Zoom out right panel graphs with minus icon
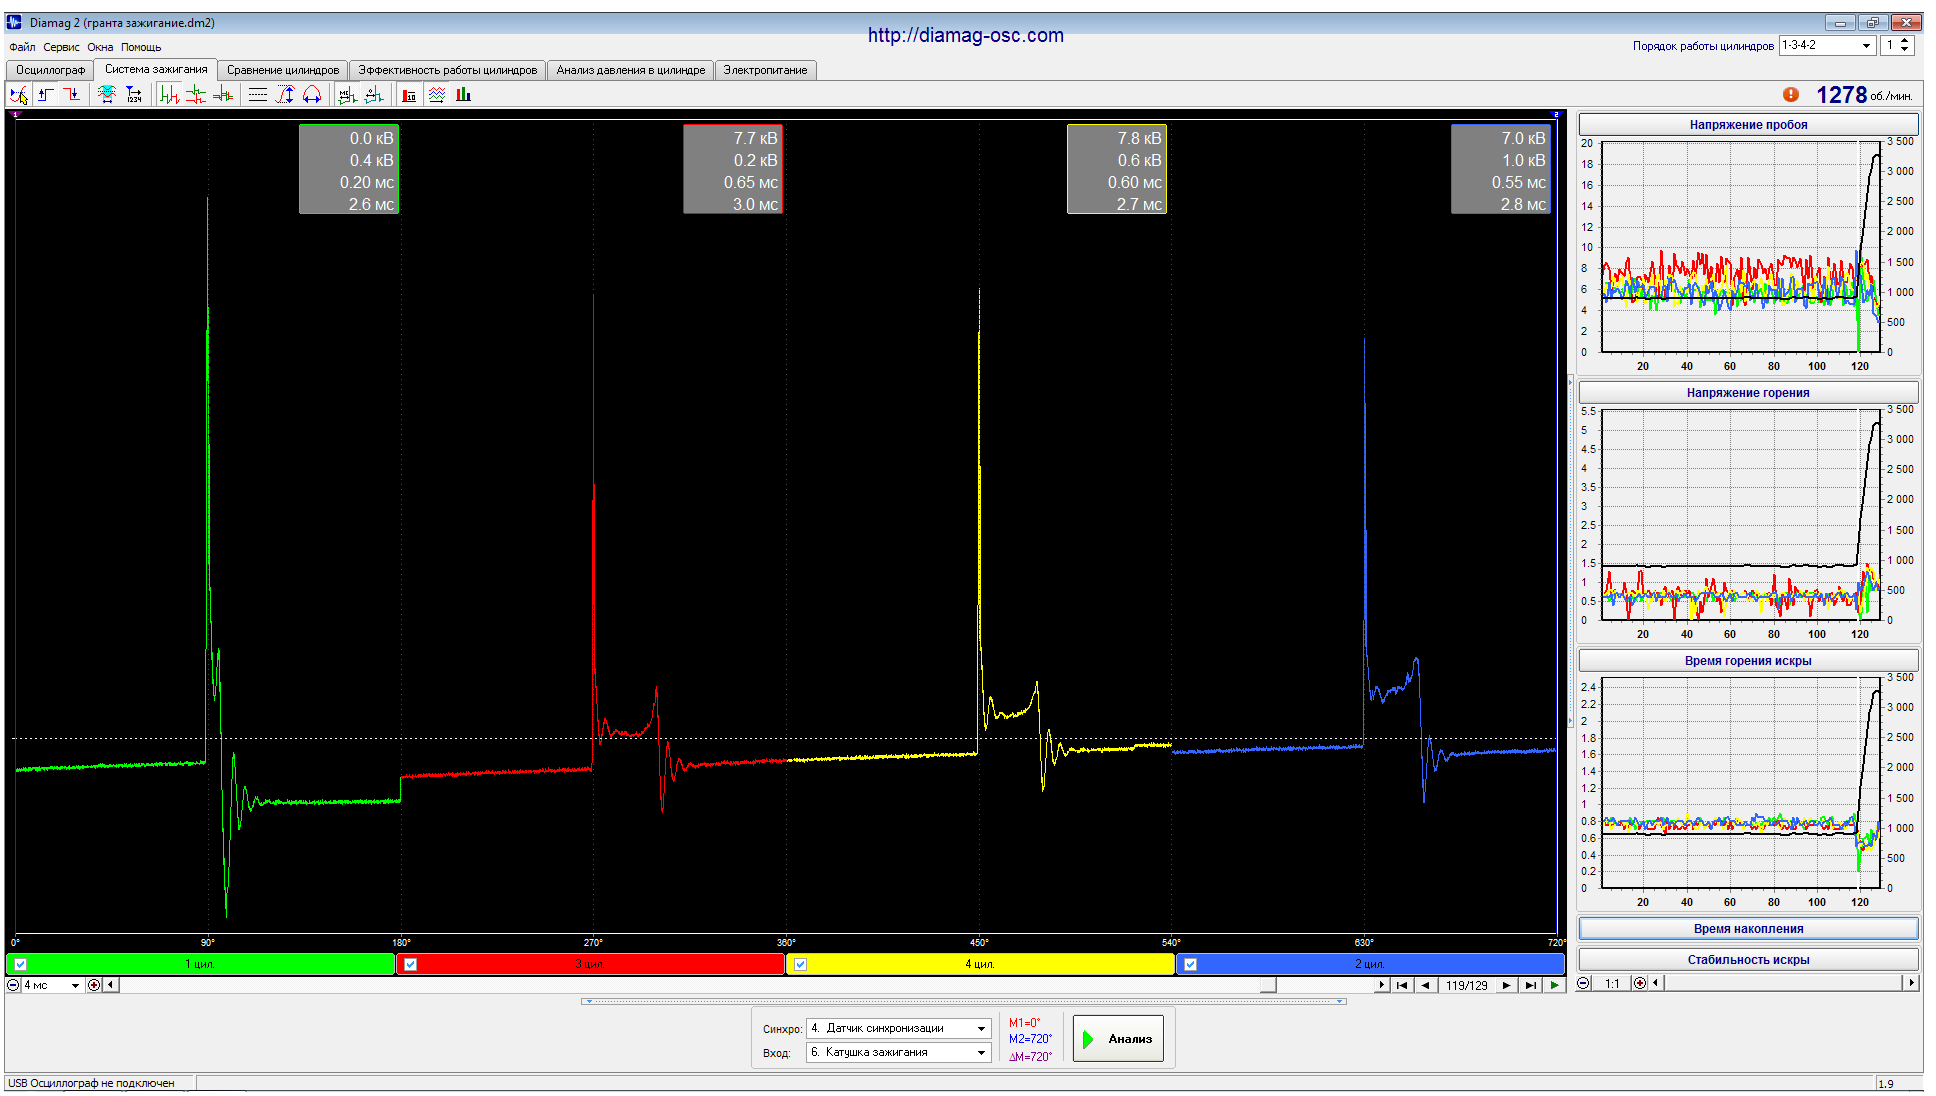The height and width of the screenshot is (1096, 1936). 1583,983
